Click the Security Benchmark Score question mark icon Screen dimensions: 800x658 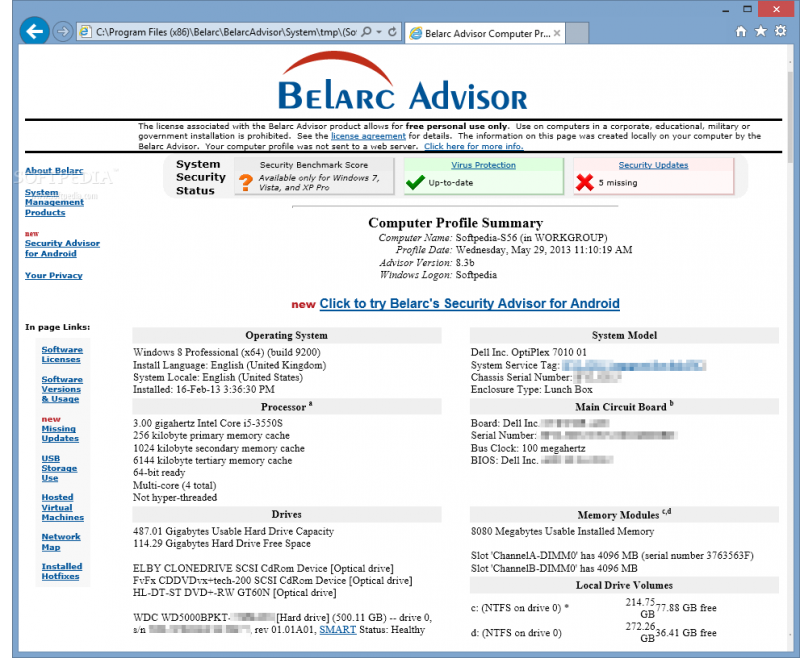point(246,182)
